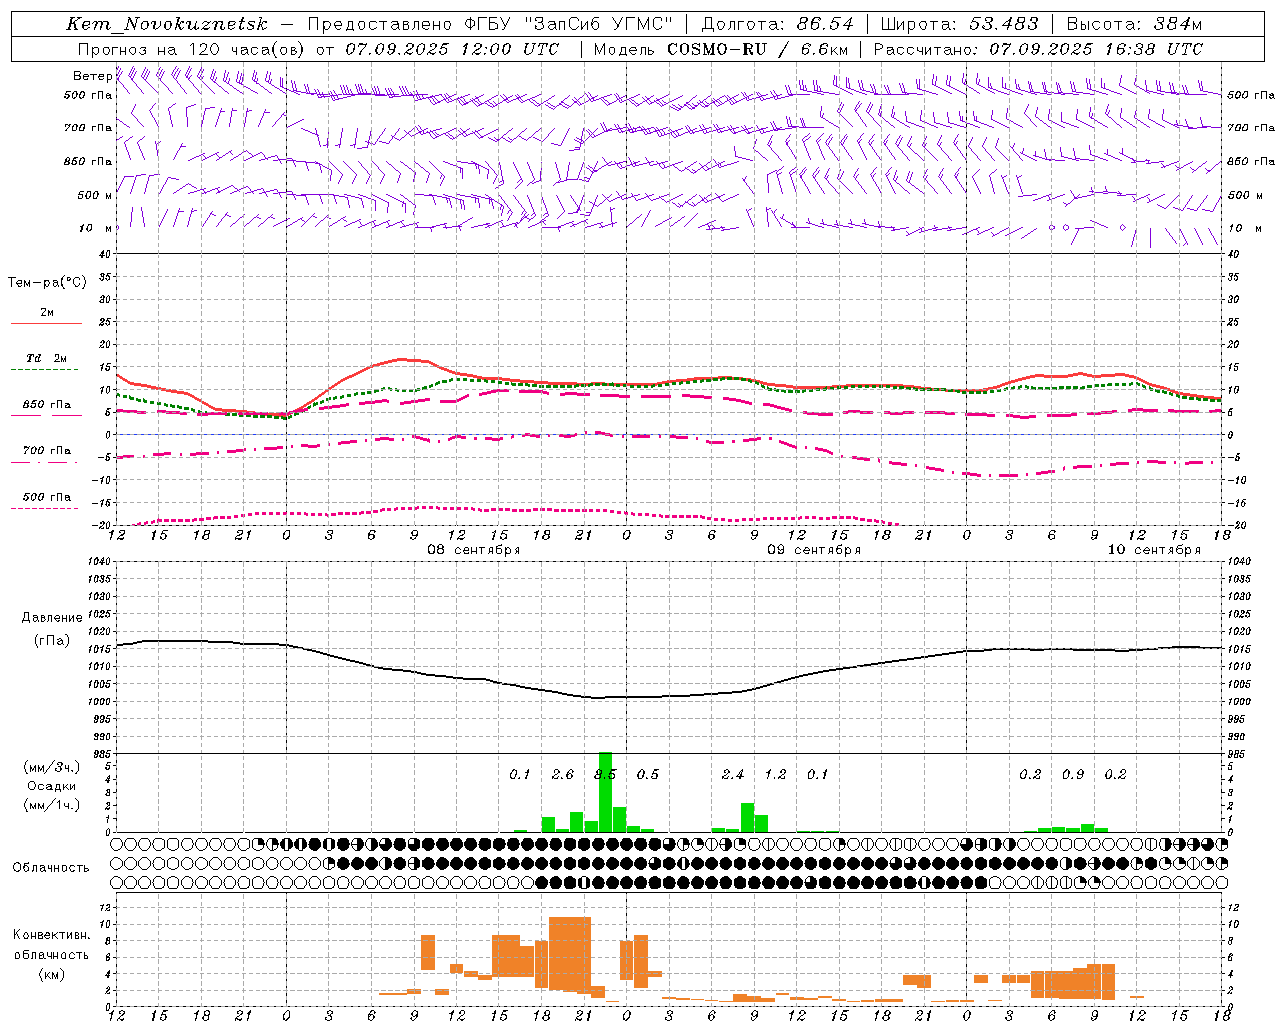This screenshot has width=1280, height=1024.
Task: Select the text Предоставлено ФГБУ "ЗапСиб УГМС"
Action: point(490,24)
